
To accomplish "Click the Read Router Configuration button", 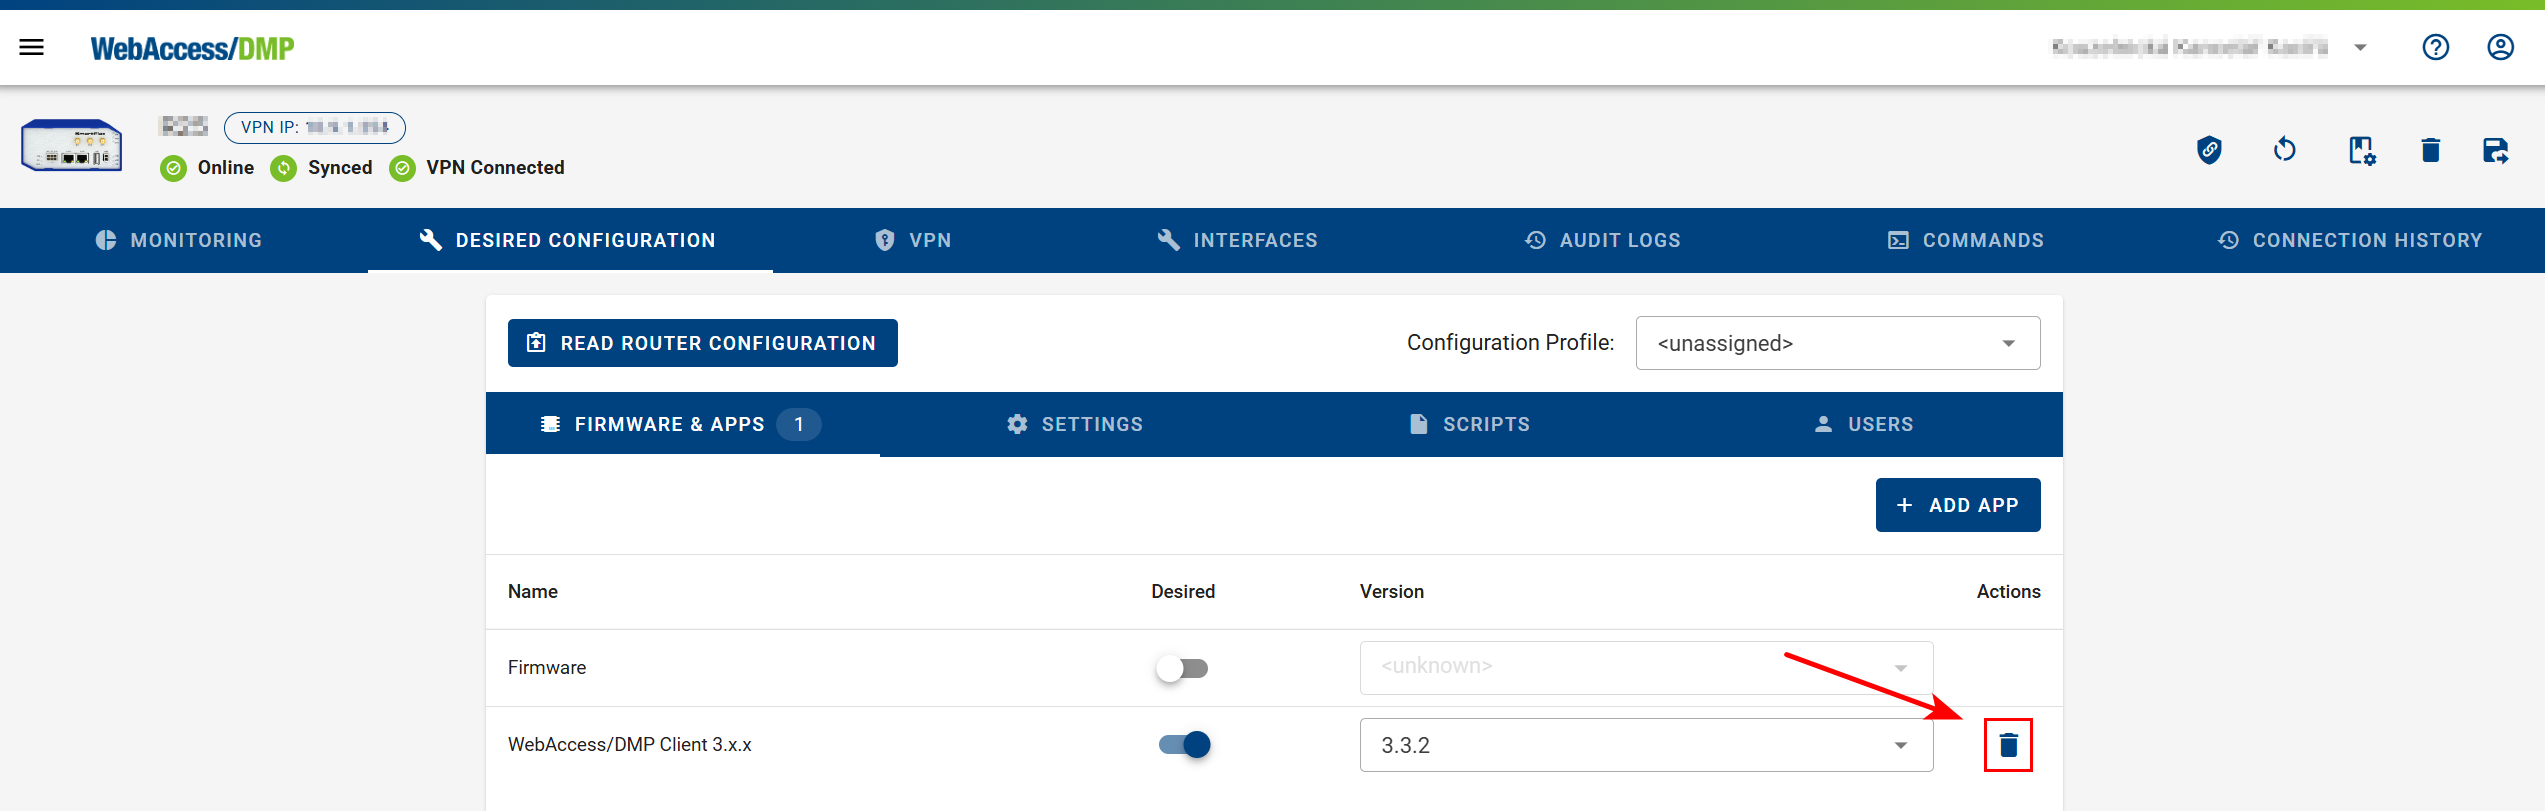I will point(702,343).
